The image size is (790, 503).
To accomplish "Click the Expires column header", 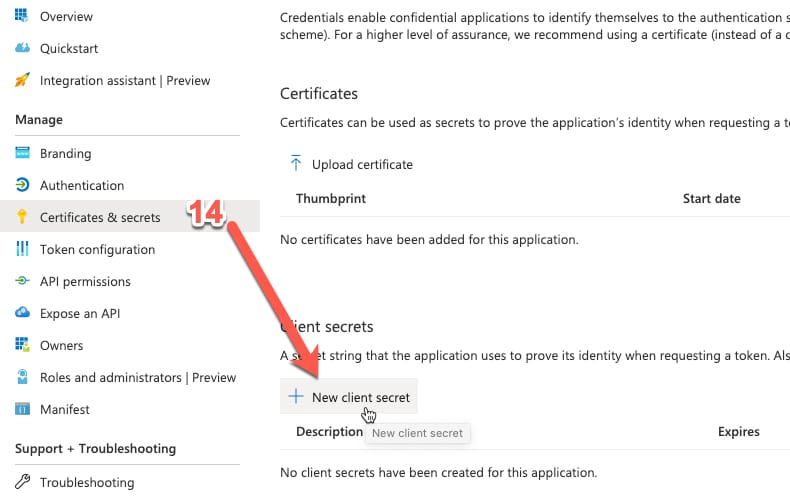I will tap(738, 432).
